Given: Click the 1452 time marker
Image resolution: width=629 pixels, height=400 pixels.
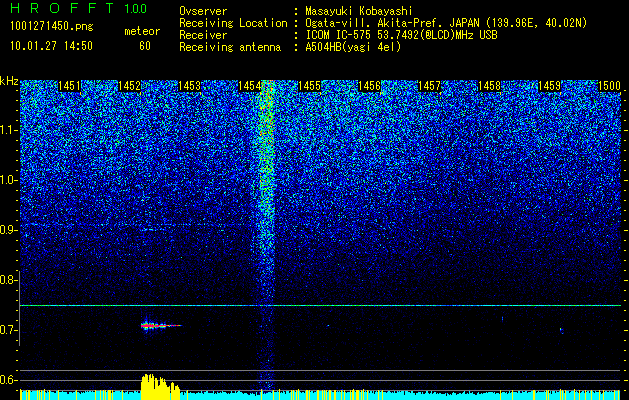Looking at the screenshot, I should (130, 86).
